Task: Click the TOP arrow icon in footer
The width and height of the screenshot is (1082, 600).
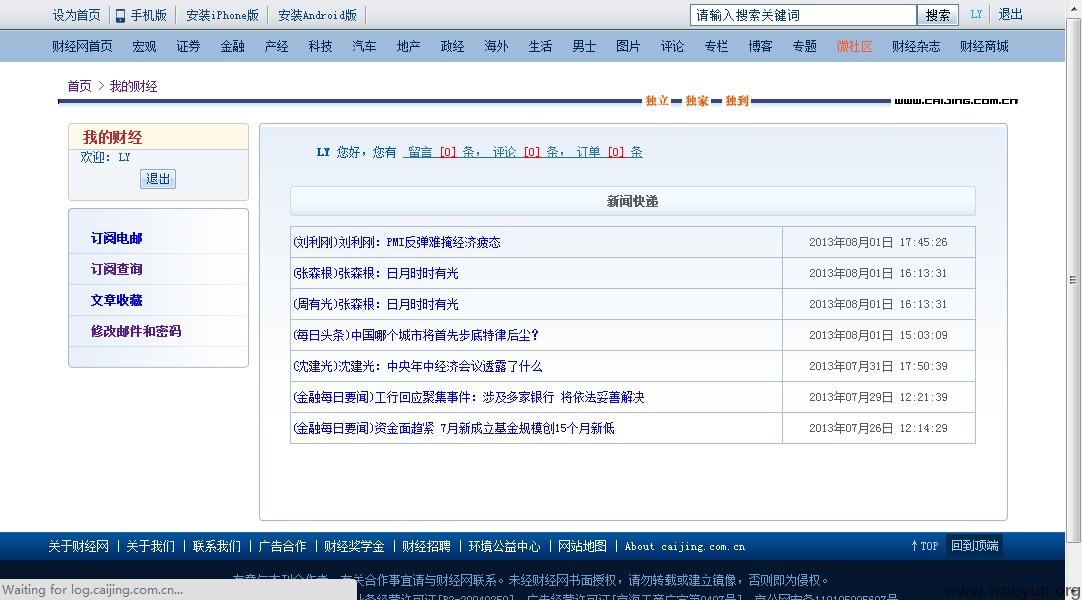Action: click(914, 546)
